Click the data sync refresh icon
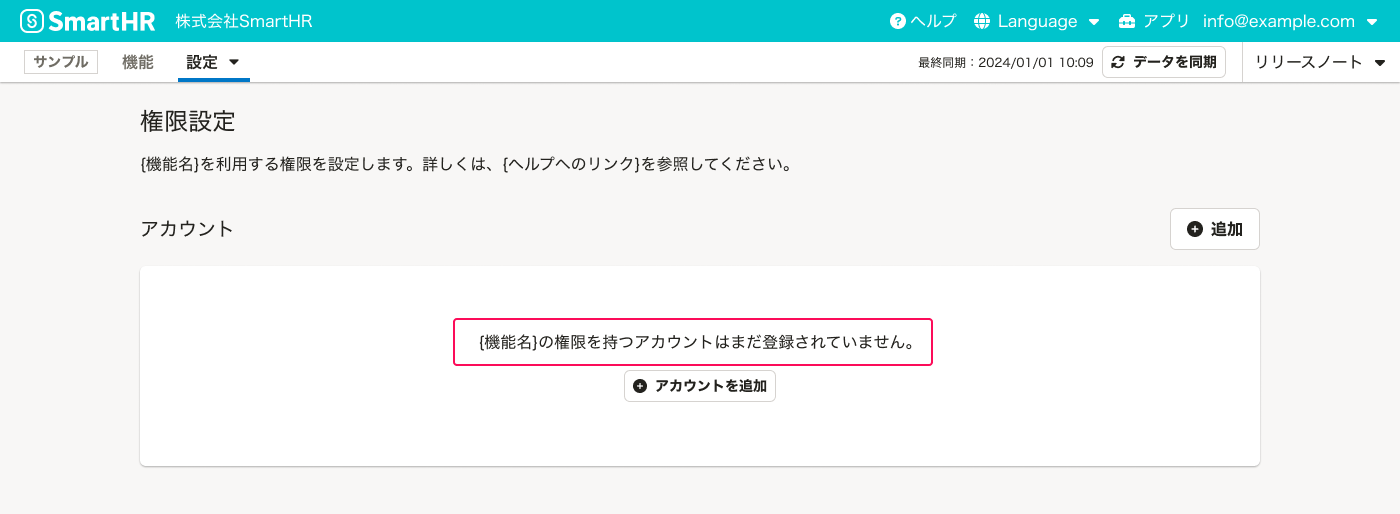1400x514 pixels. tap(1118, 62)
